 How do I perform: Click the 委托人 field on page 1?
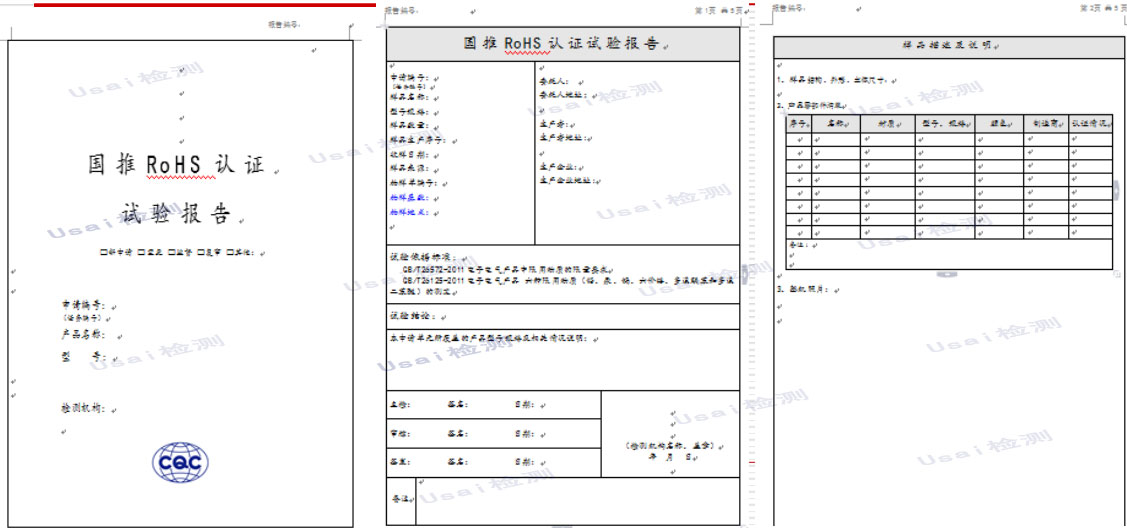point(556,81)
